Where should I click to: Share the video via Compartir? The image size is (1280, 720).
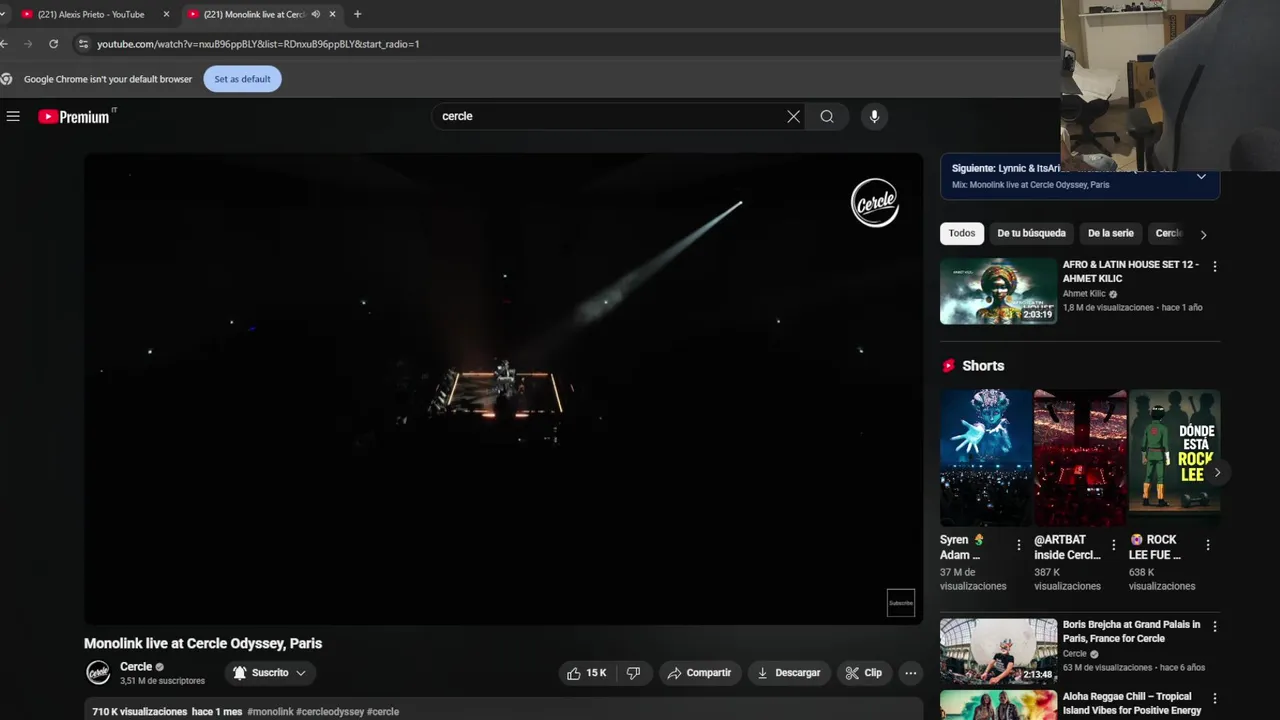[700, 673]
